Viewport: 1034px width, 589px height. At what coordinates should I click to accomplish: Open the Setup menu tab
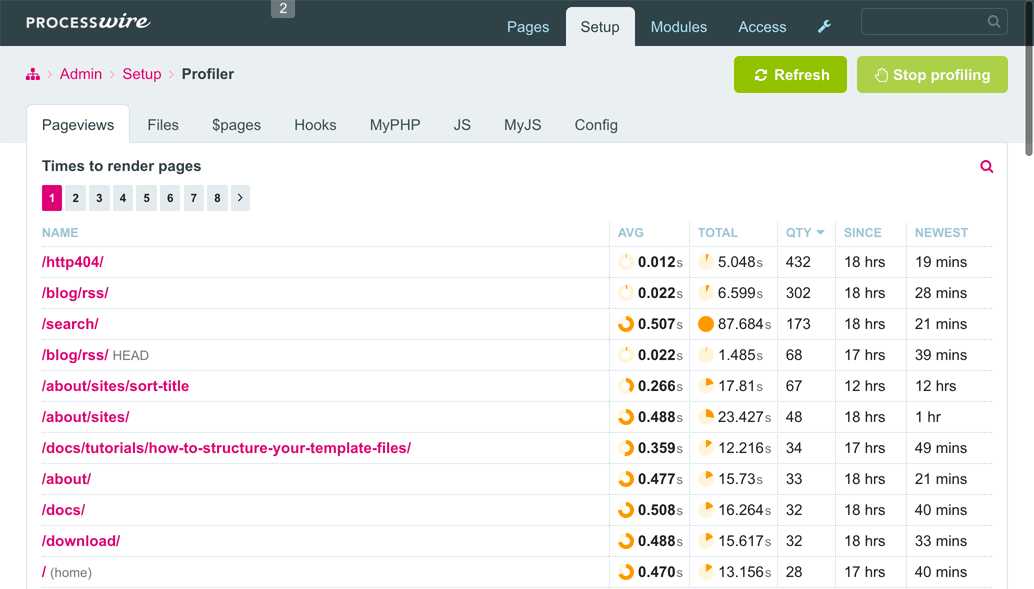(600, 27)
